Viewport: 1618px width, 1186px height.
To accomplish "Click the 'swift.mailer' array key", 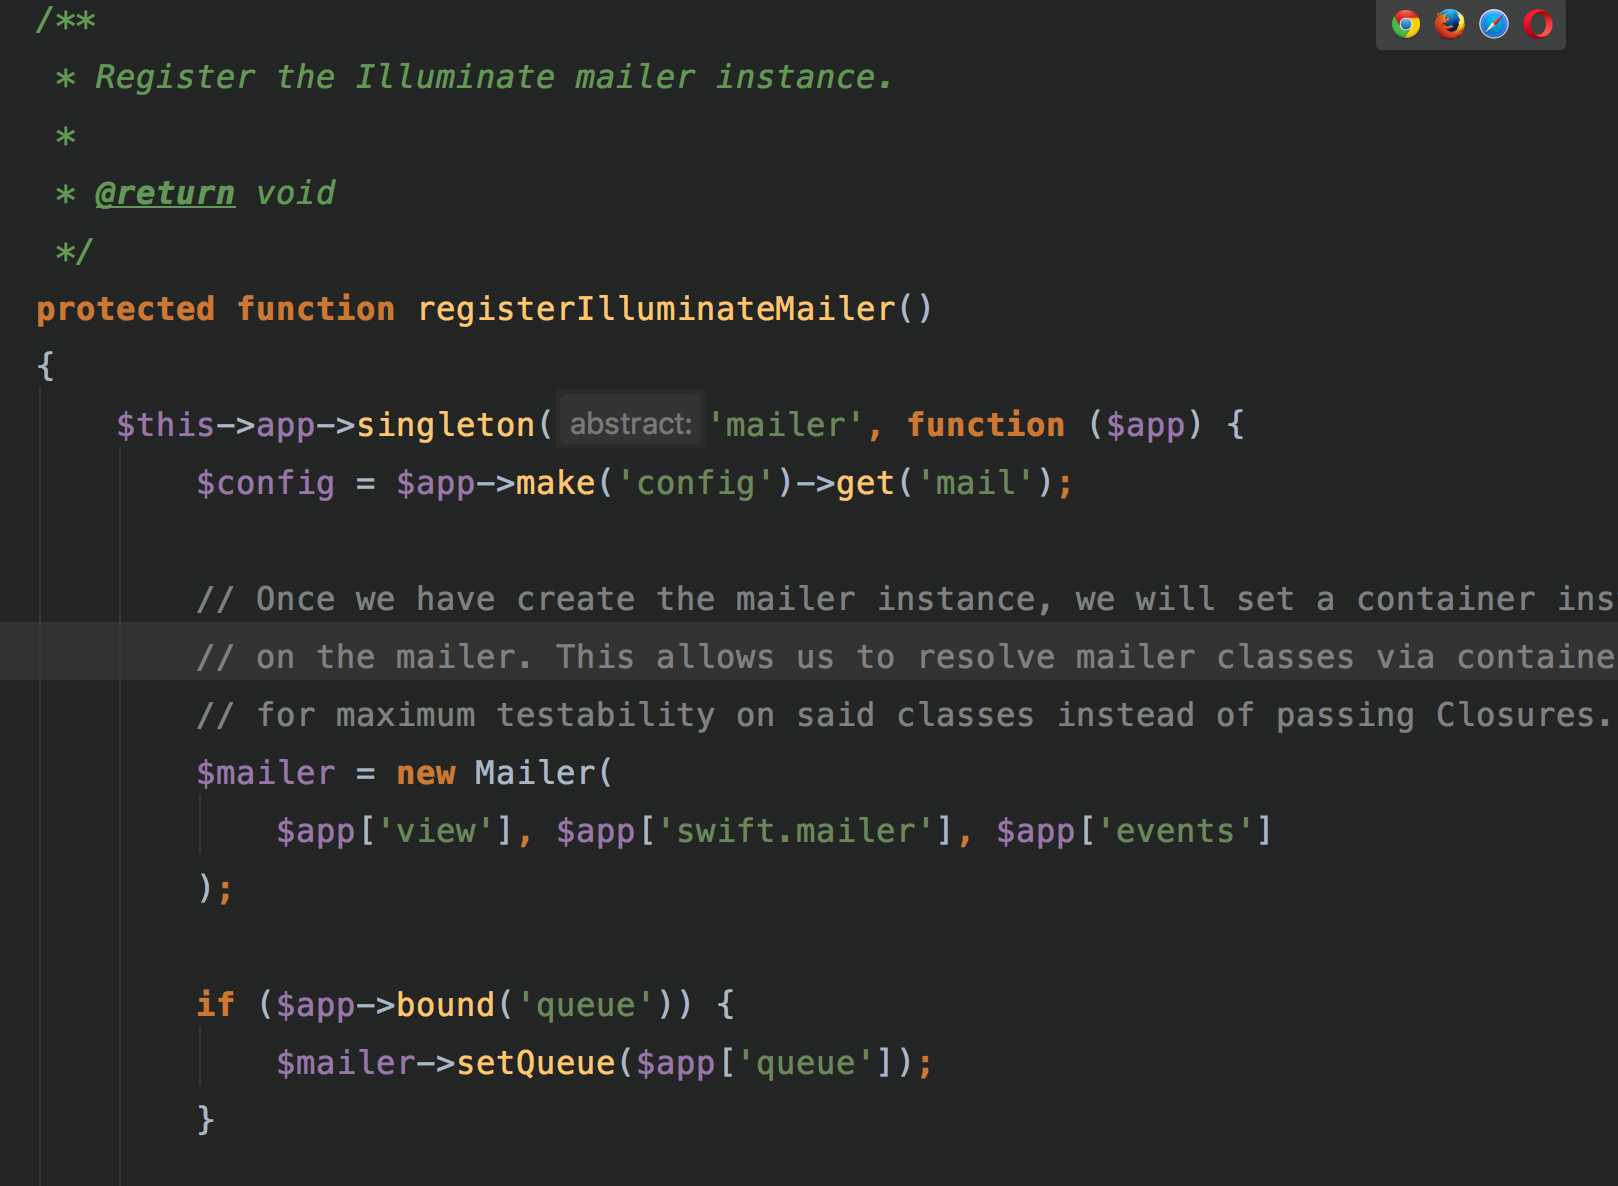I will click(795, 831).
